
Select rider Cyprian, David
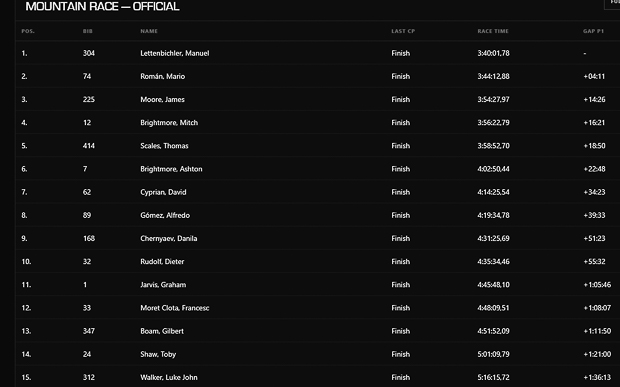[x=163, y=192]
